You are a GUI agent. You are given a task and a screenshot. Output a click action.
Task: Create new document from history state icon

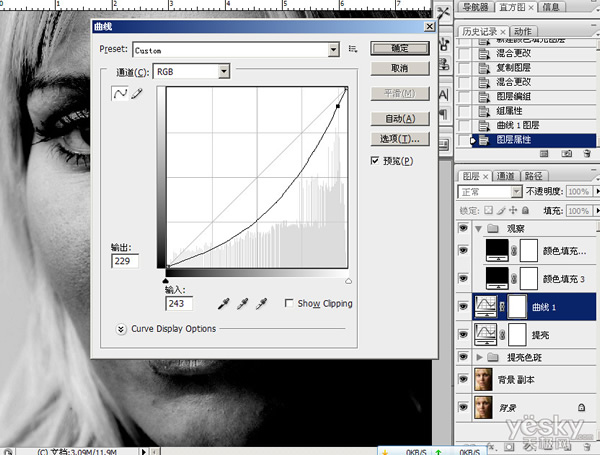[544, 153]
